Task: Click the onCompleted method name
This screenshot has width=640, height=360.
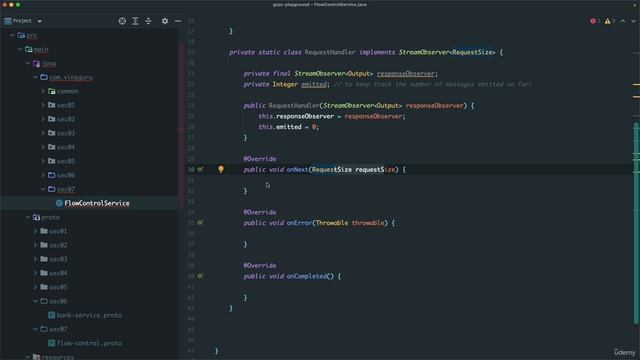Action: (x=307, y=276)
